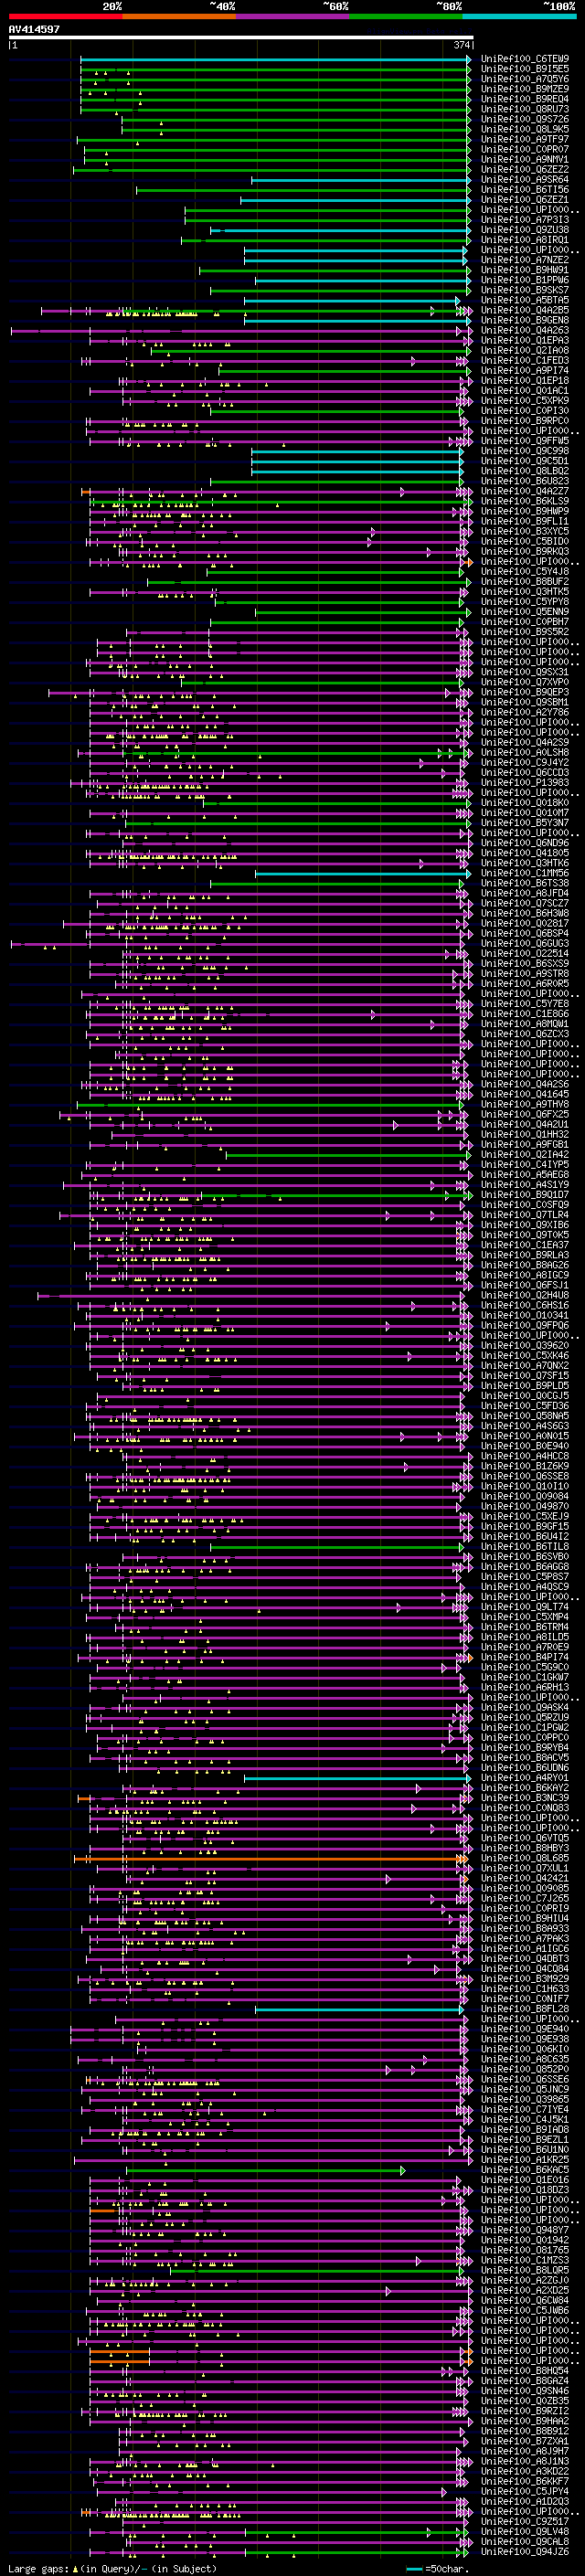Select hit UniRef100_Q6ZEZ2

click(525, 169)
